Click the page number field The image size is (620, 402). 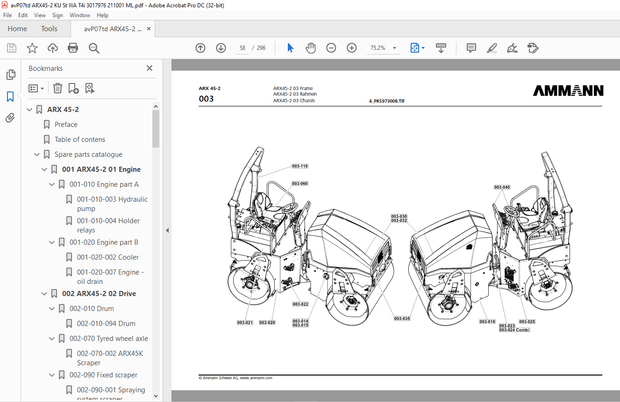[242, 48]
